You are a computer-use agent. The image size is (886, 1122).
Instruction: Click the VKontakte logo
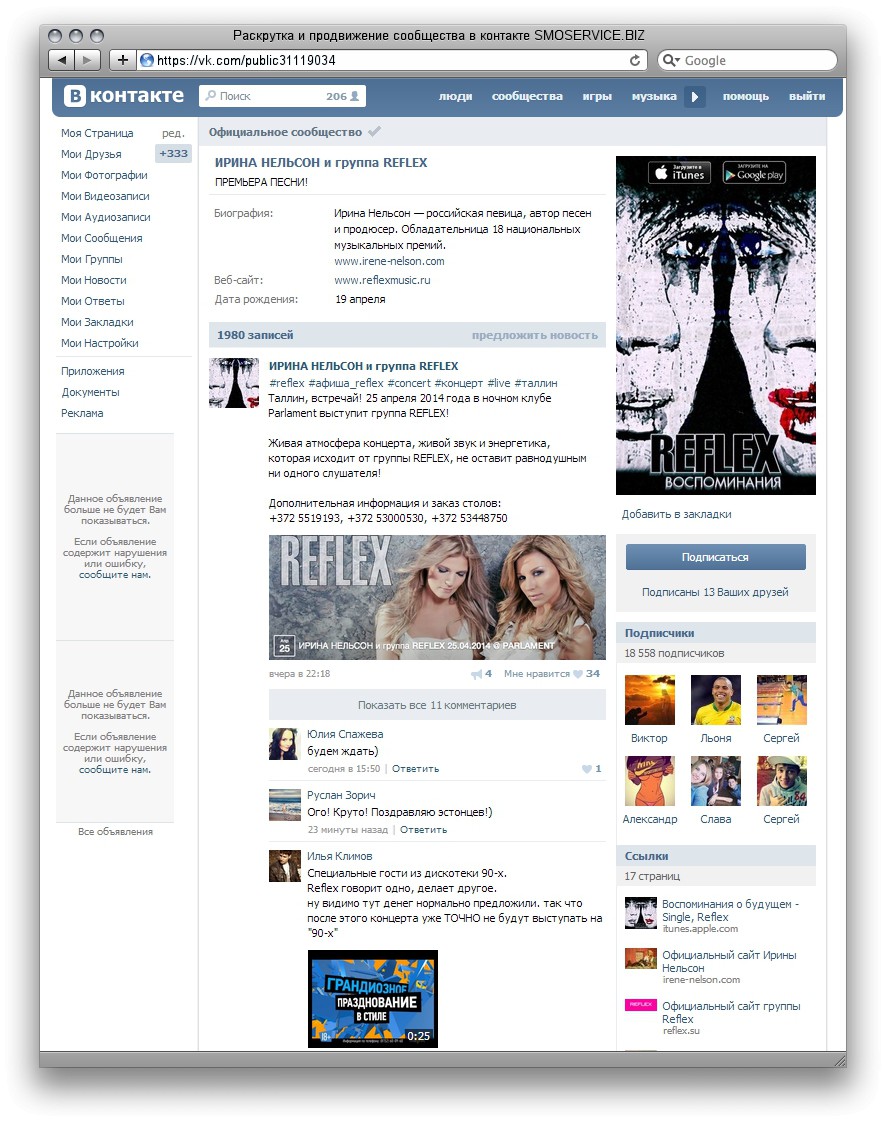point(124,96)
